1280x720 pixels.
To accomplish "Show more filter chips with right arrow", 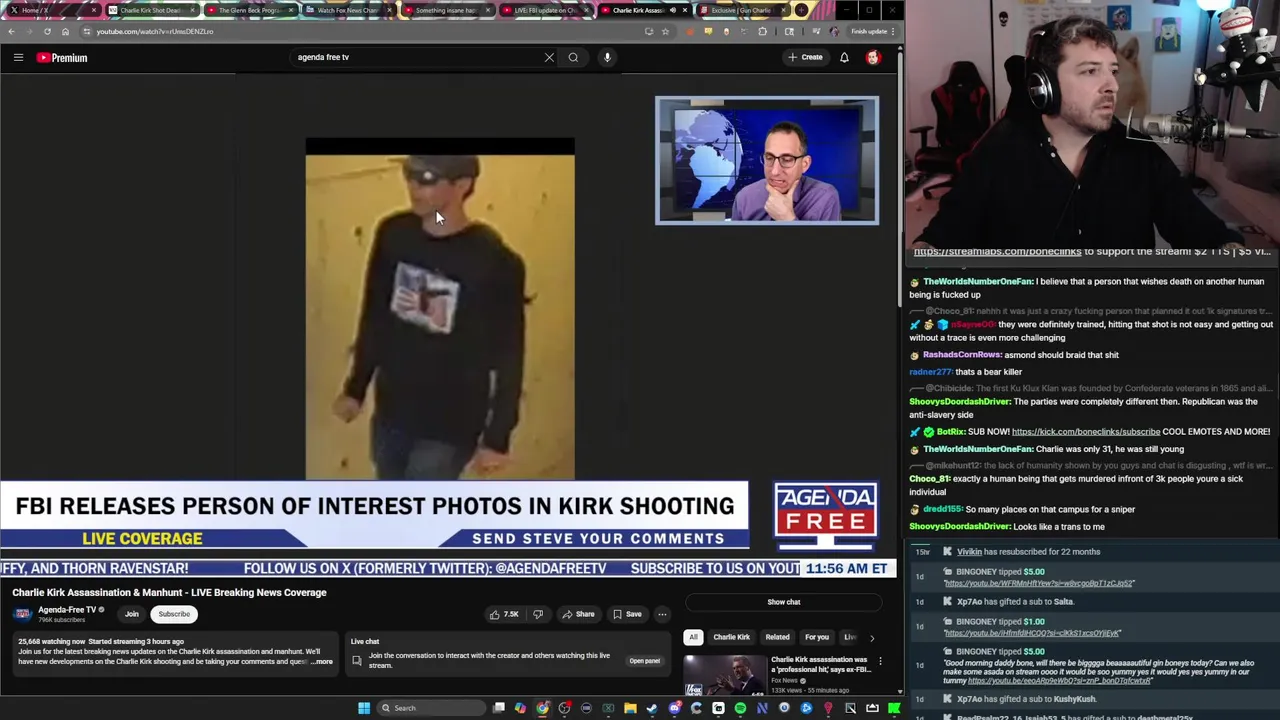I will click(x=871, y=637).
